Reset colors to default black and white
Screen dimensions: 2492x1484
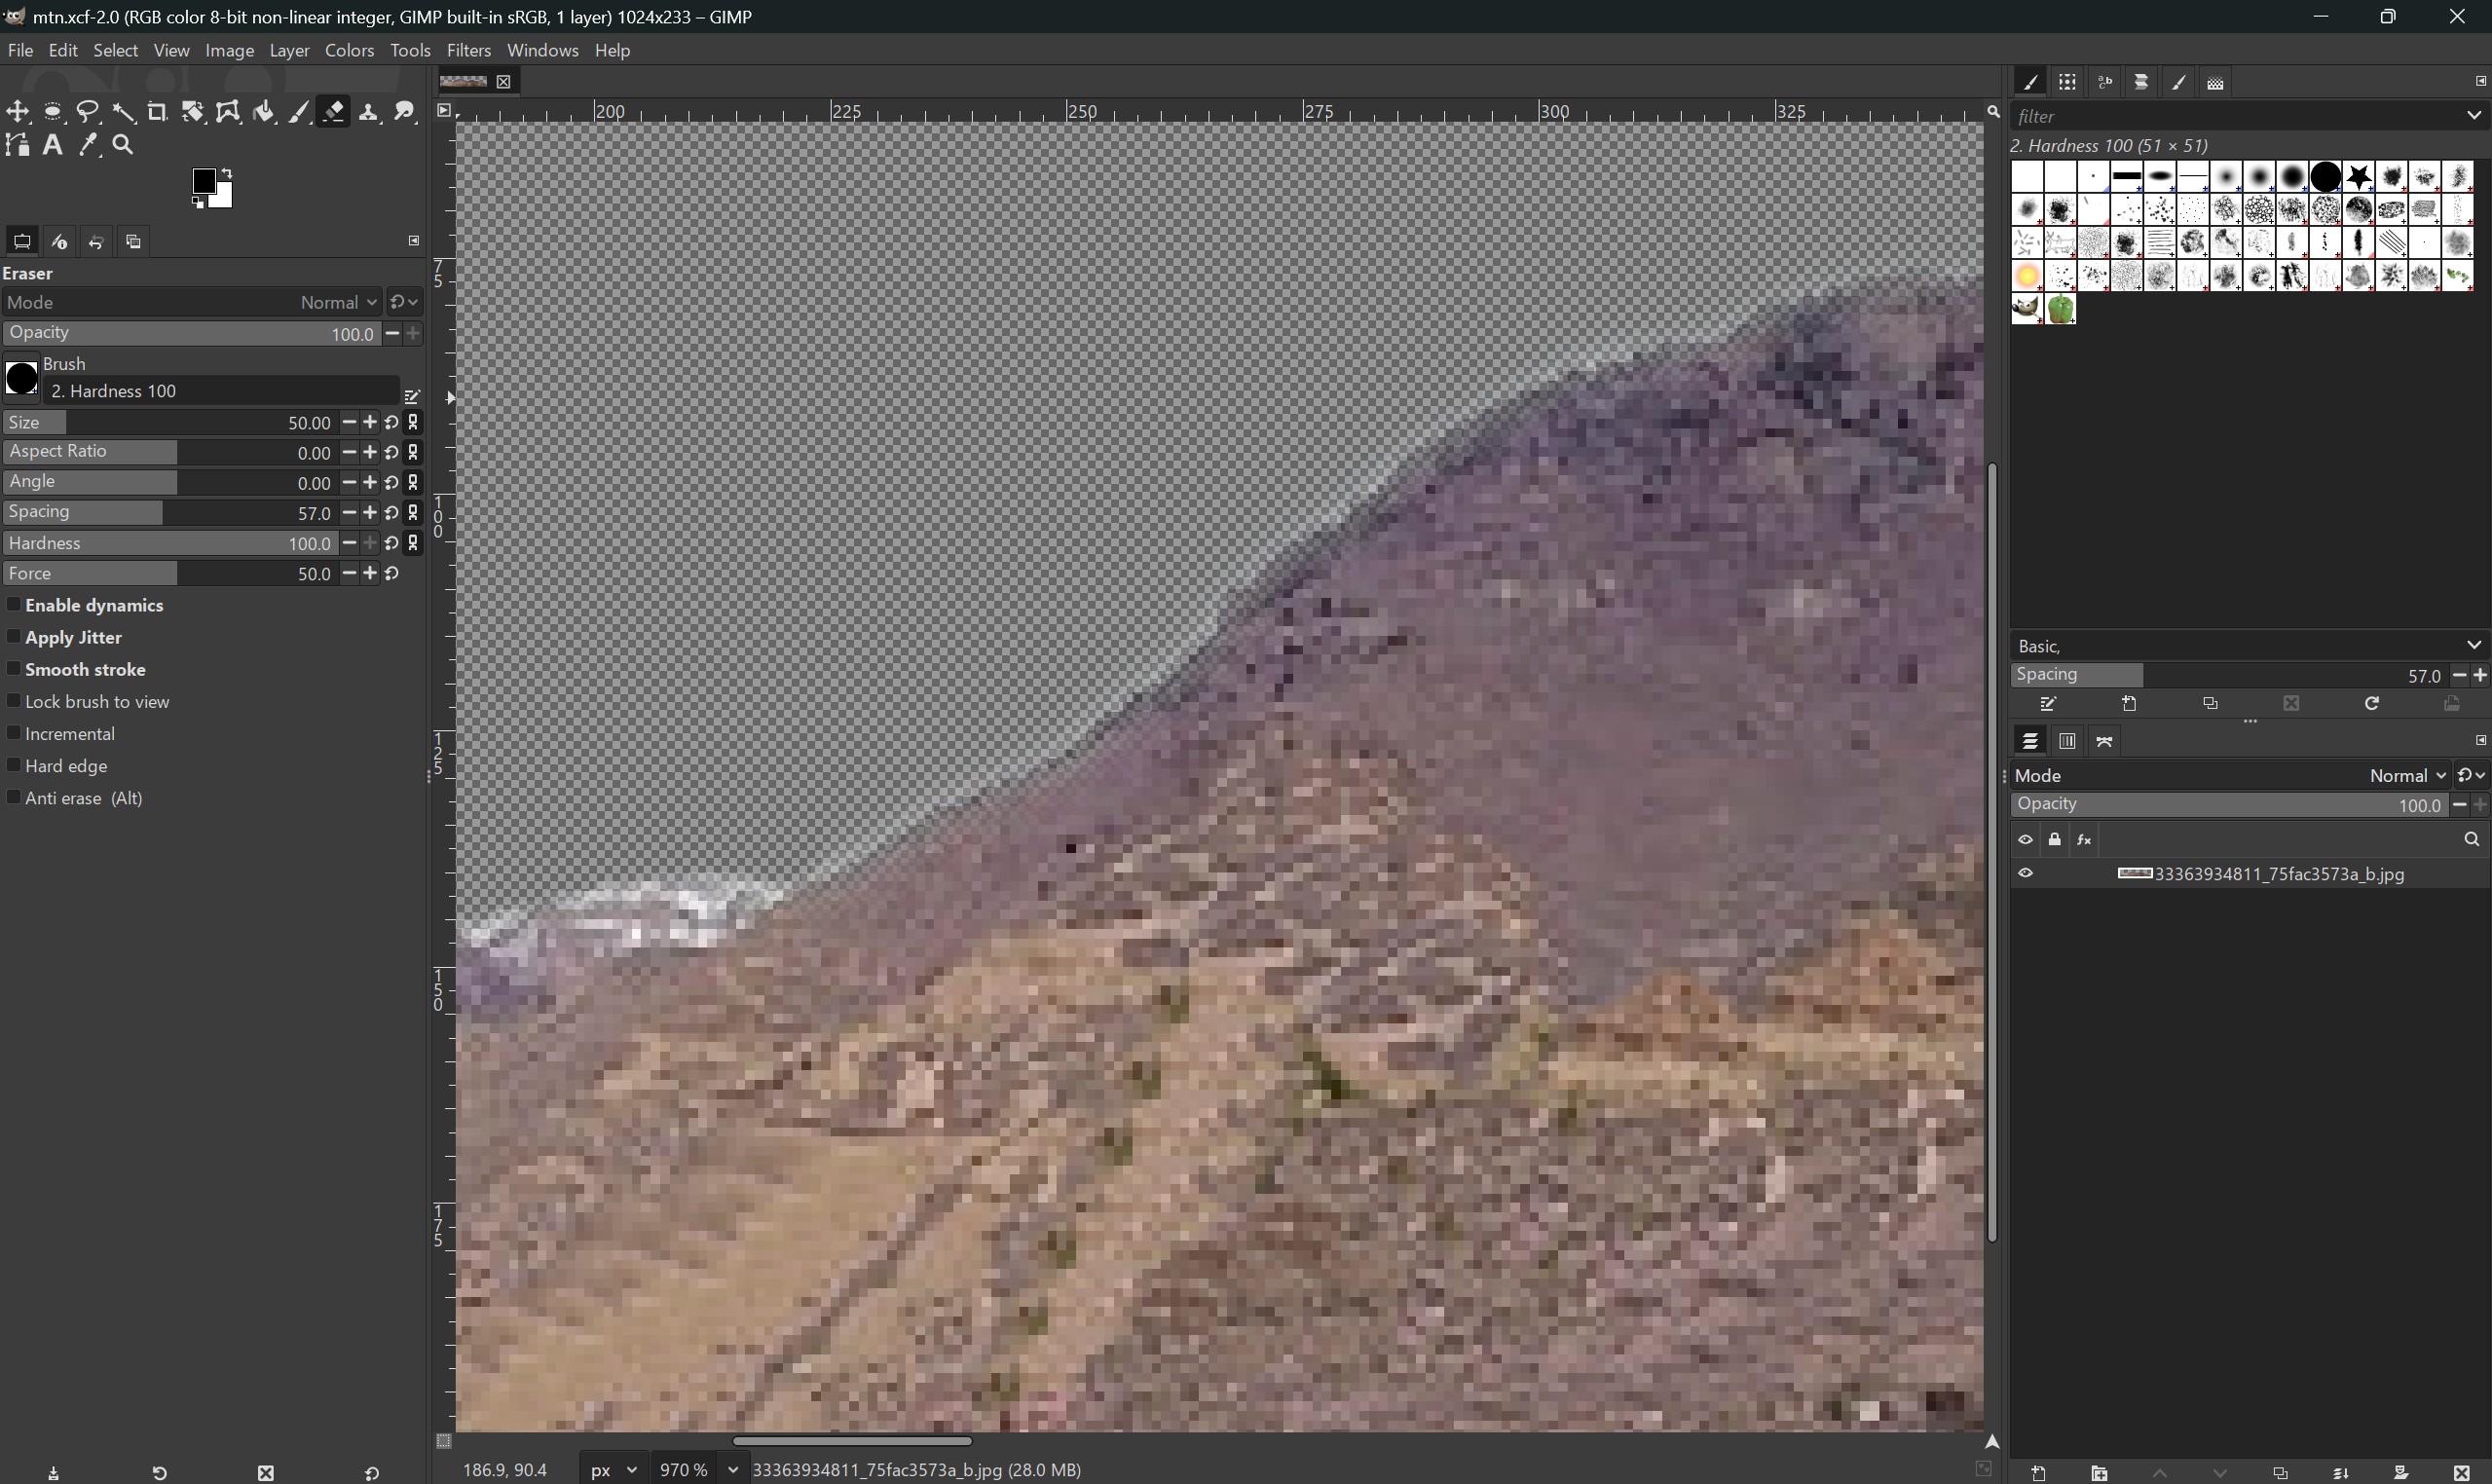tap(198, 204)
